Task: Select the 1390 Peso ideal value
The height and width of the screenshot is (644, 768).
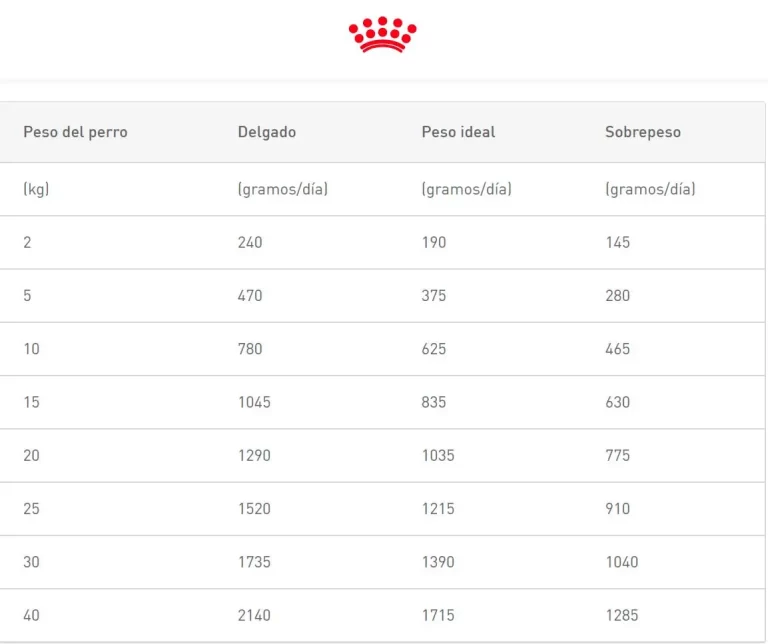Action: tap(438, 562)
